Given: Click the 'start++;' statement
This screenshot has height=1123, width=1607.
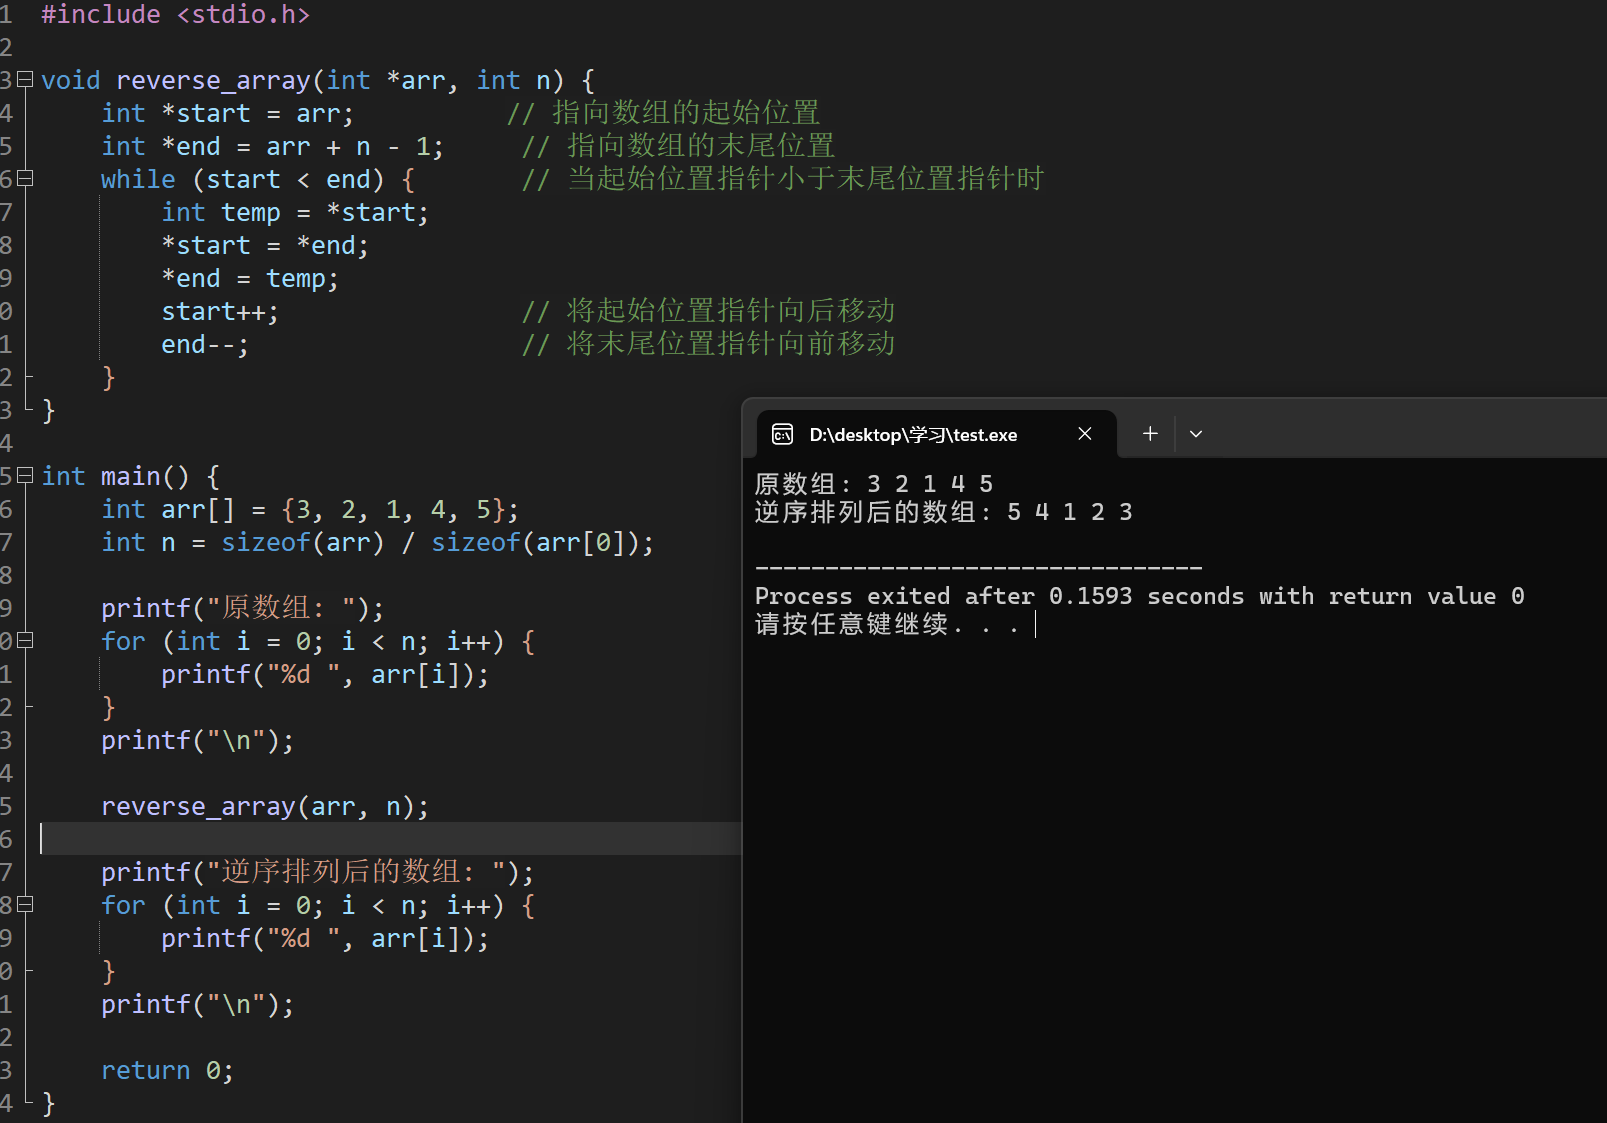Looking at the screenshot, I should click(220, 311).
